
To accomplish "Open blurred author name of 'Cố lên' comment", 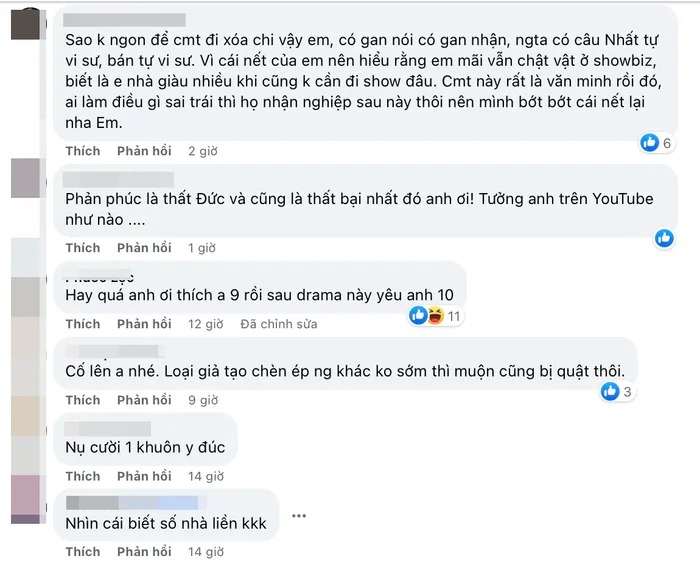I will [112, 351].
